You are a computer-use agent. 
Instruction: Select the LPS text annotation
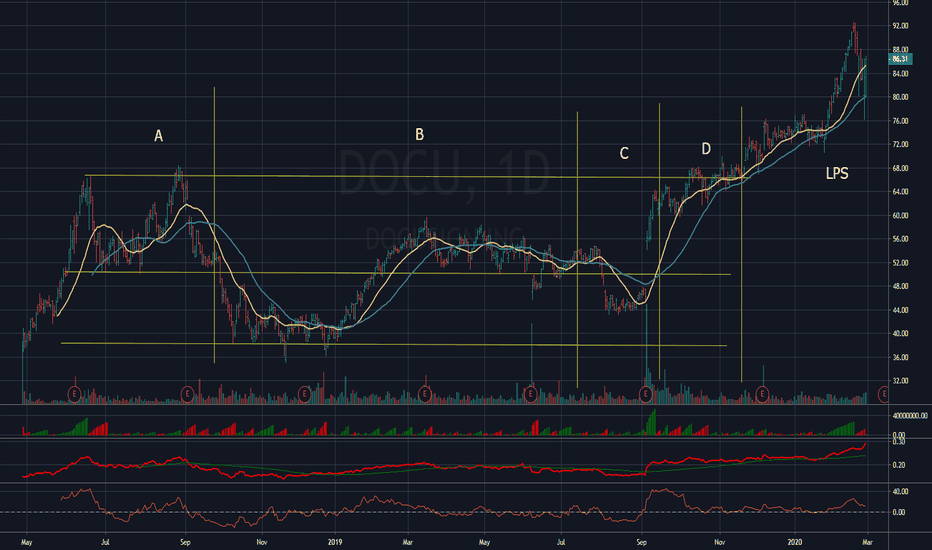click(837, 174)
